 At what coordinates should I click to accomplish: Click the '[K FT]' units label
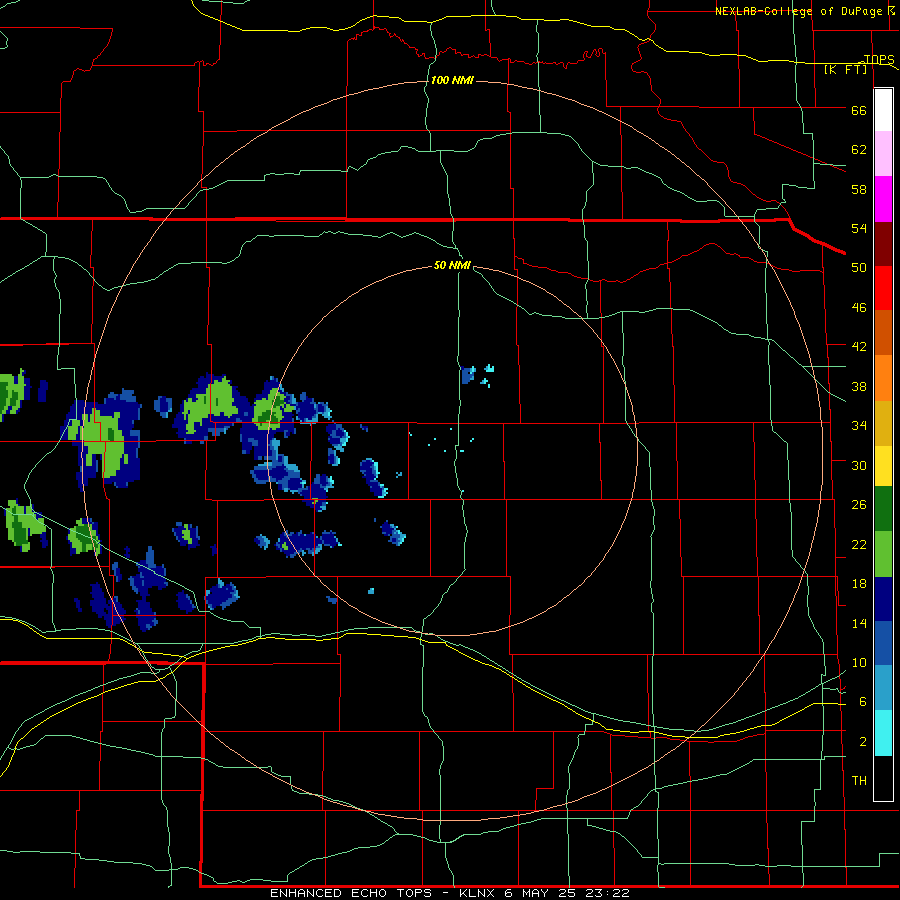click(x=845, y=69)
